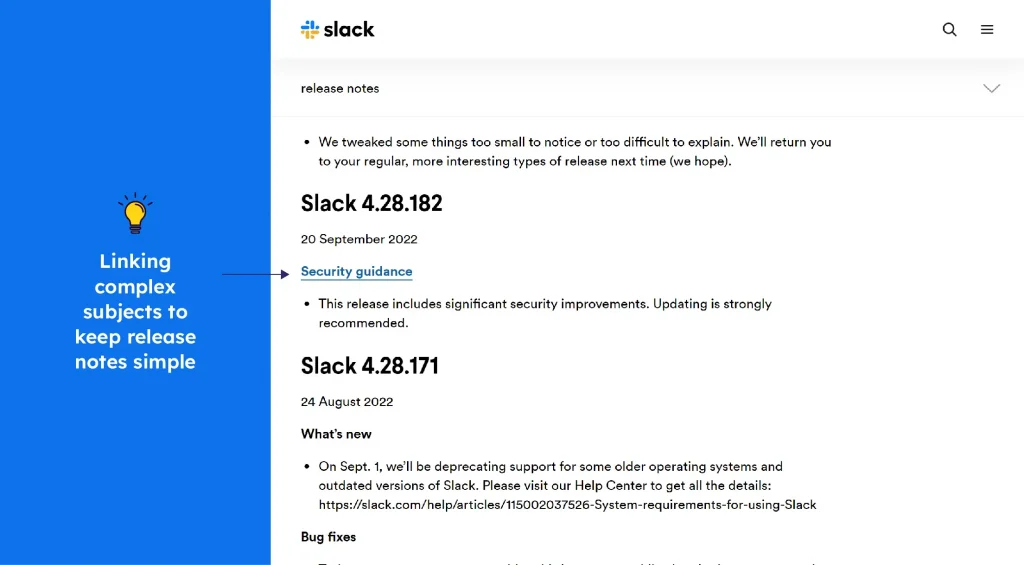
Task: Open search with the magnifying glass icon
Action: 950,29
